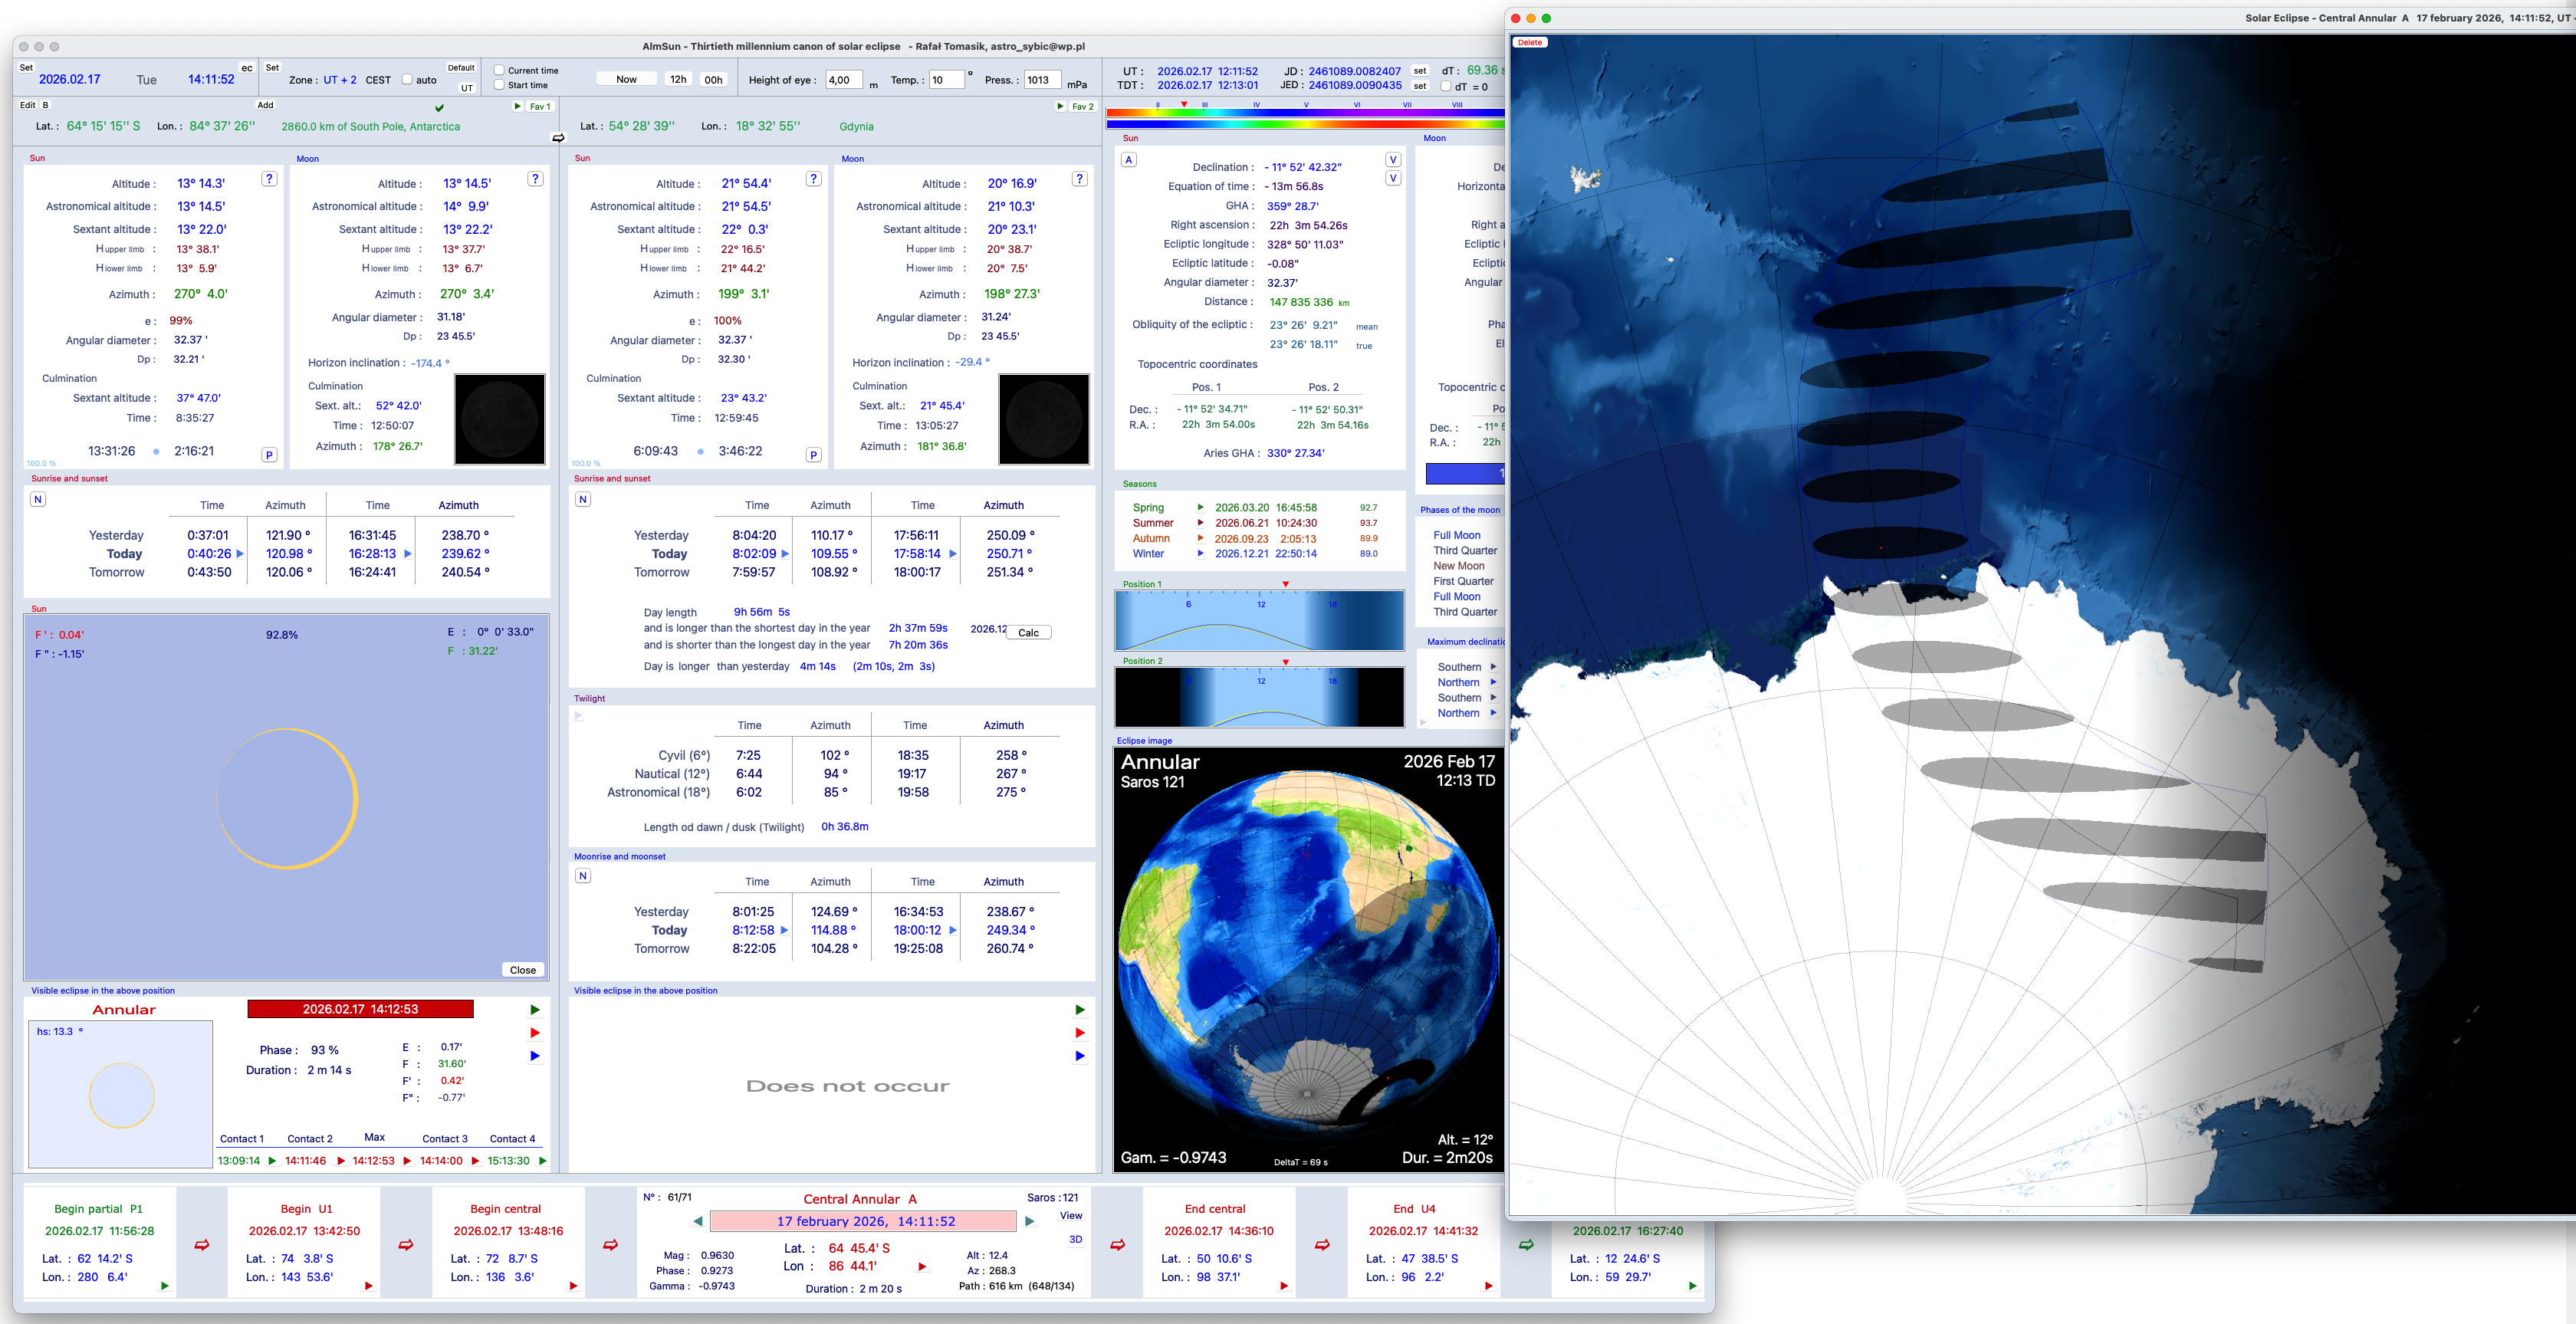The image size is (2576, 1324).
Task: Click the View button under Saros 121
Action: (x=1071, y=1216)
